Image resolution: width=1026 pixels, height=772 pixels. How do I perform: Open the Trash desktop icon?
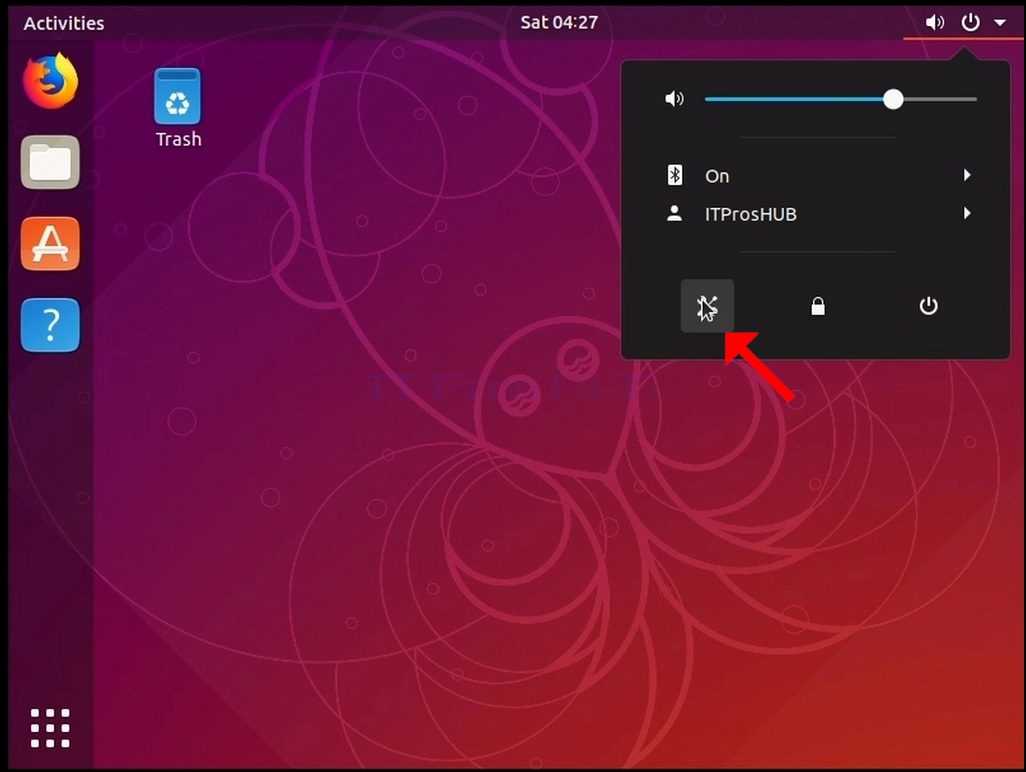177,96
